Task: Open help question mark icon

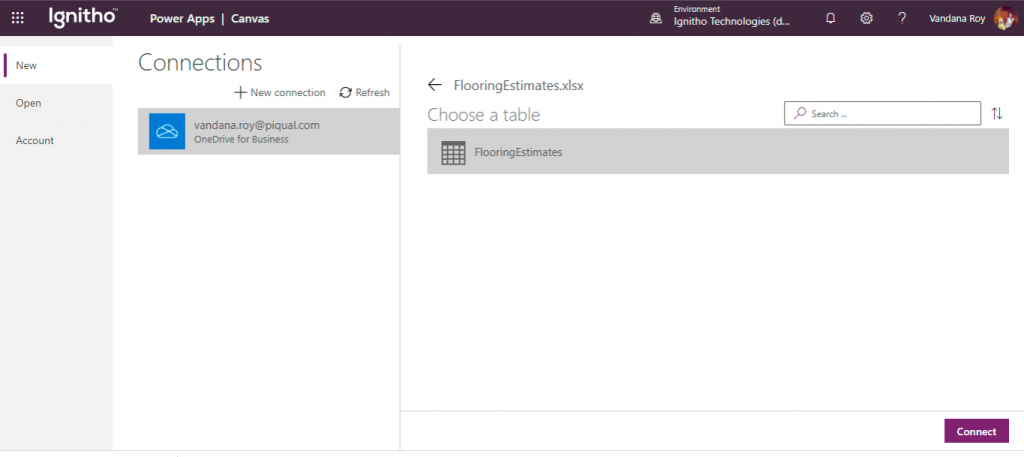Action: (x=902, y=18)
